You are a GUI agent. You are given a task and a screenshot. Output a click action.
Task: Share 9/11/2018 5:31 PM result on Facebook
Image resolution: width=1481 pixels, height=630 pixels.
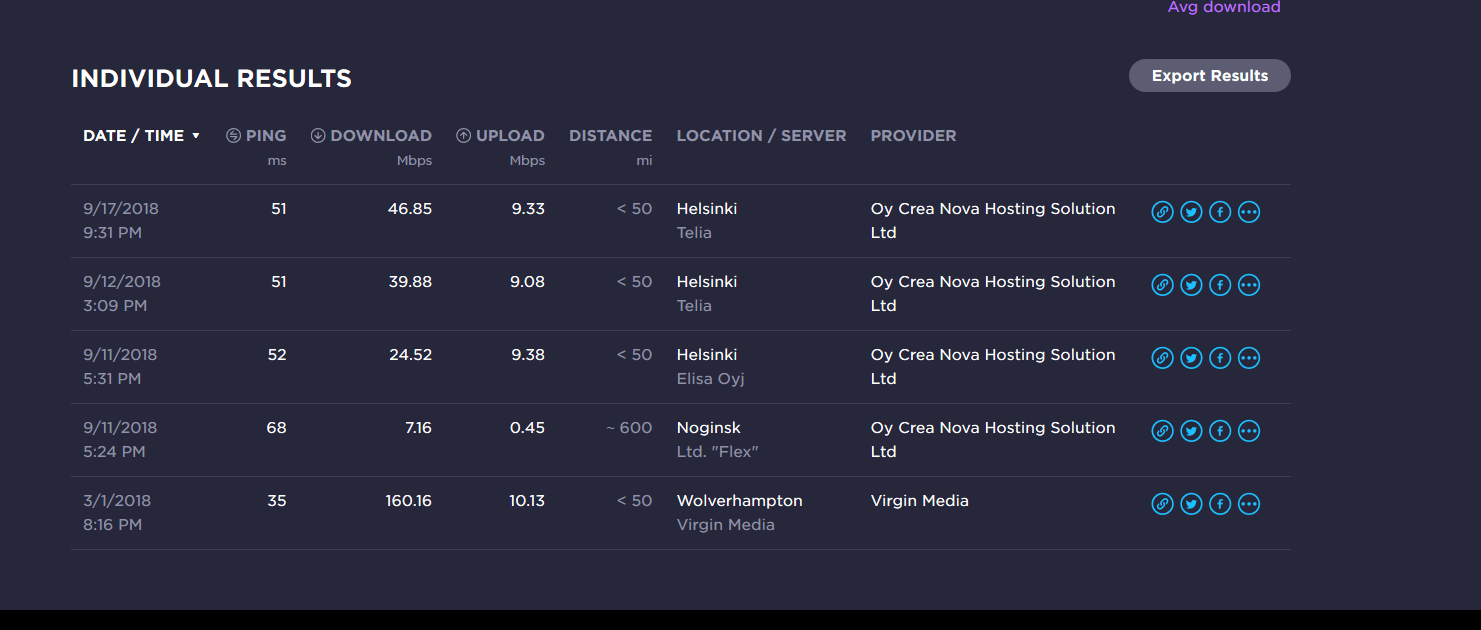pyautogui.click(x=1220, y=358)
